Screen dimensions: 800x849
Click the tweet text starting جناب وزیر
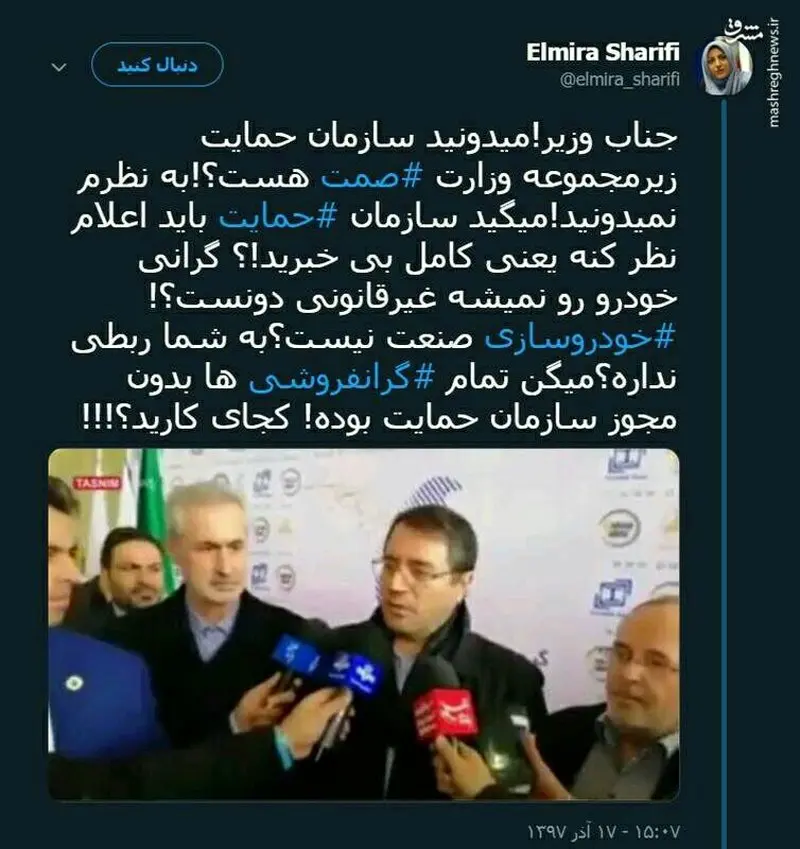[374, 278]
